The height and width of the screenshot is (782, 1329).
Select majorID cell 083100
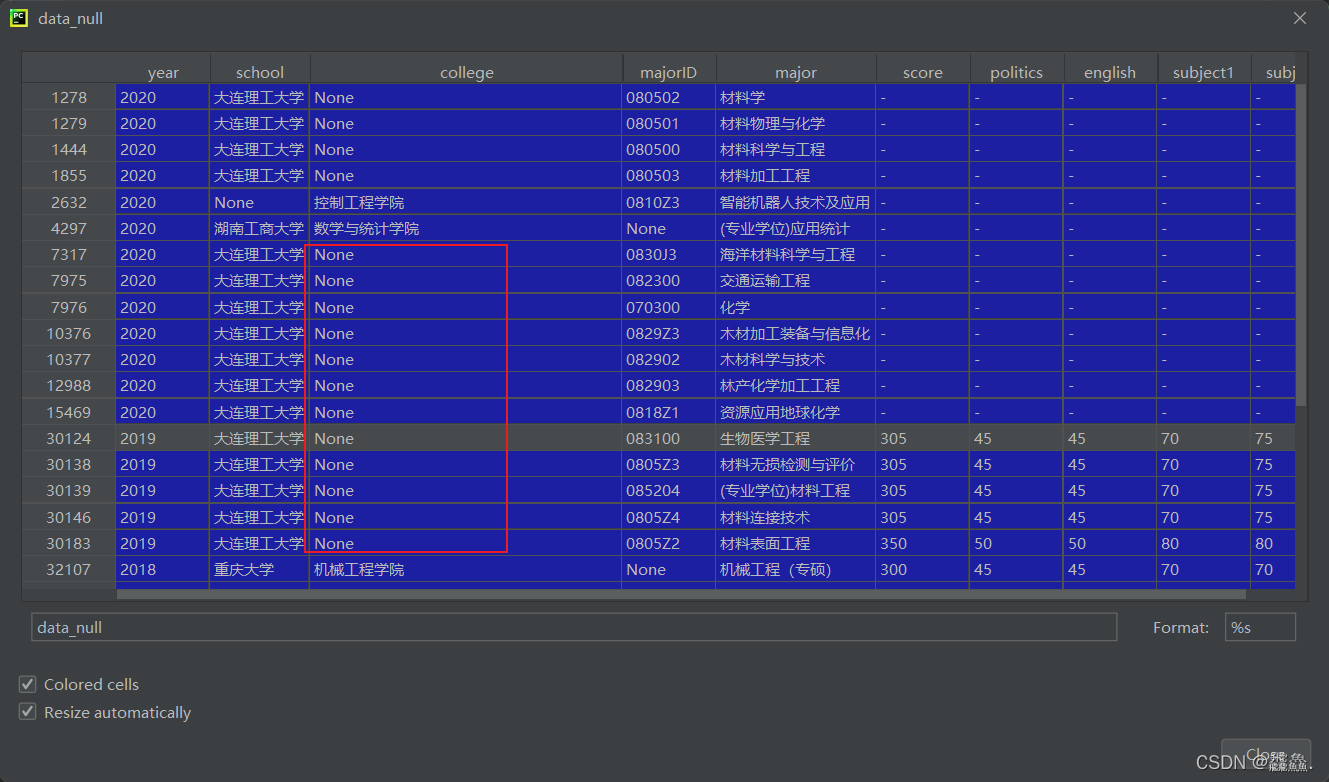(669, 438)
